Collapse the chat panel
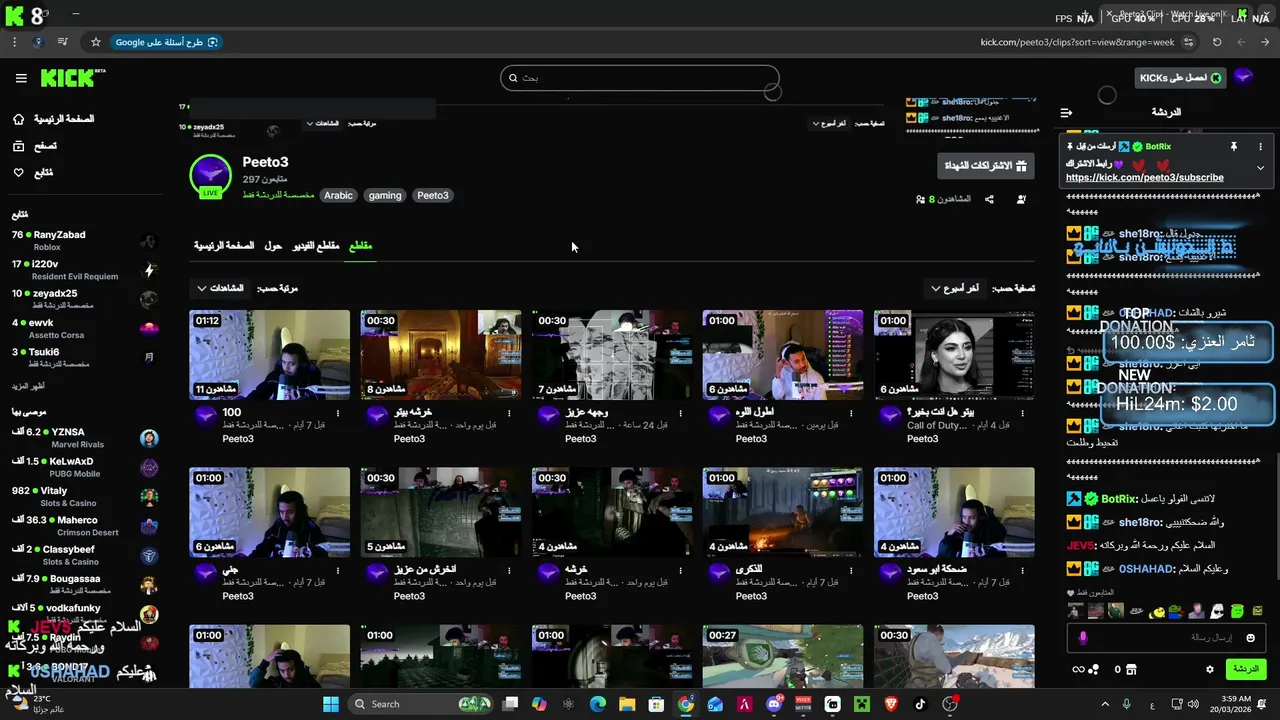This screenshot has width=1280, height=720. pos(1066,112)
